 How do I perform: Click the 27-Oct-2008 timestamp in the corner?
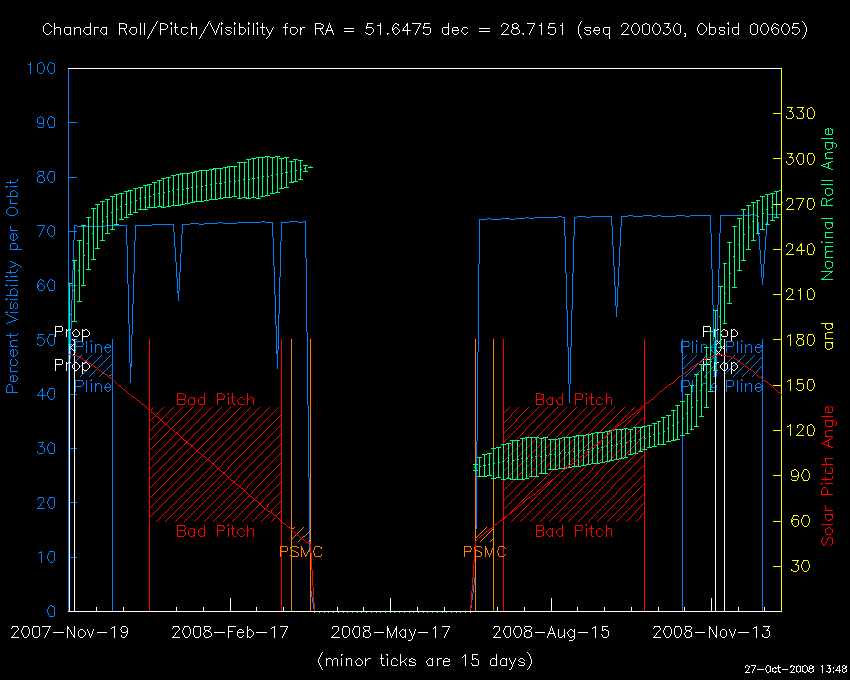795,668
